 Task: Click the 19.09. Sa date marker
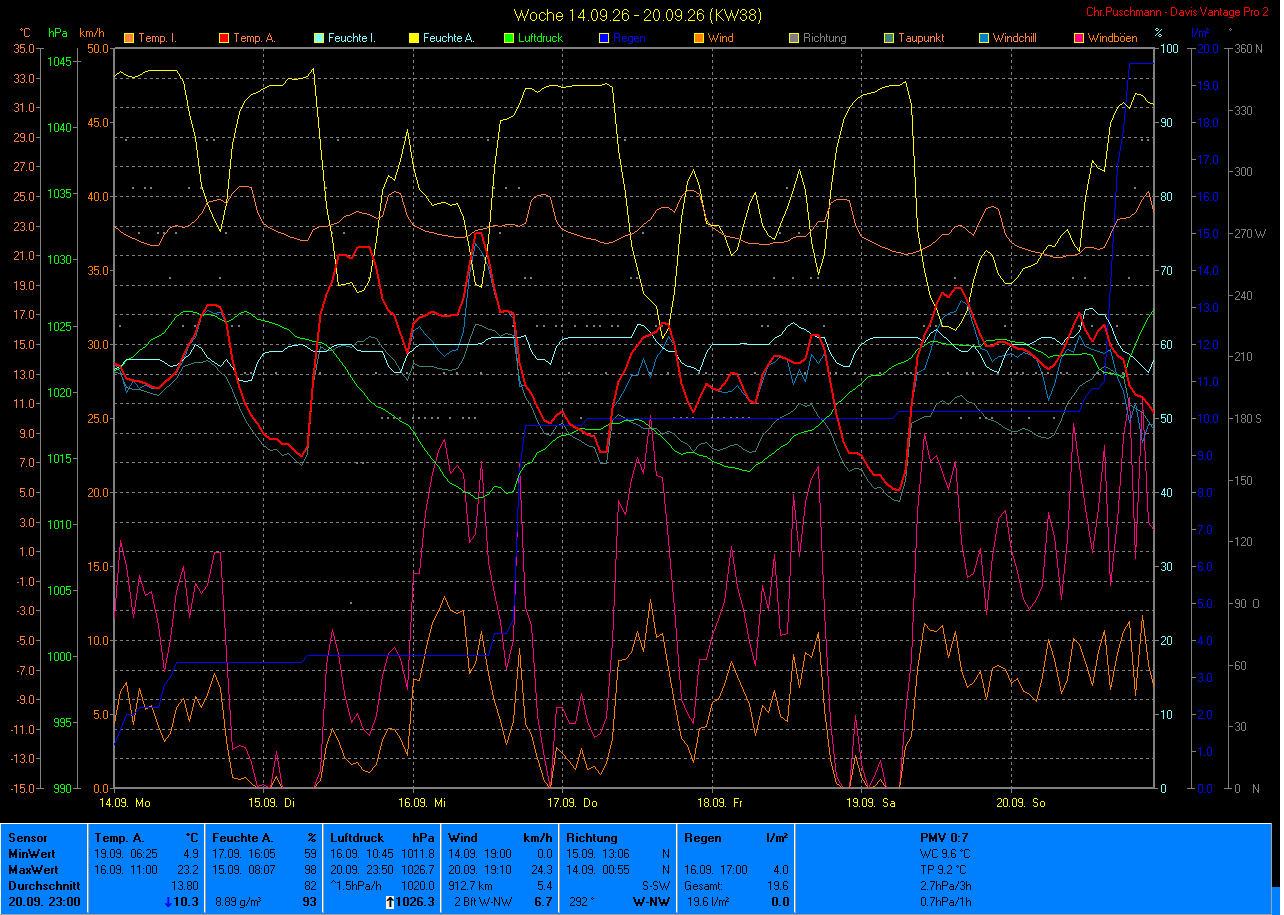[x=871, y=803]
